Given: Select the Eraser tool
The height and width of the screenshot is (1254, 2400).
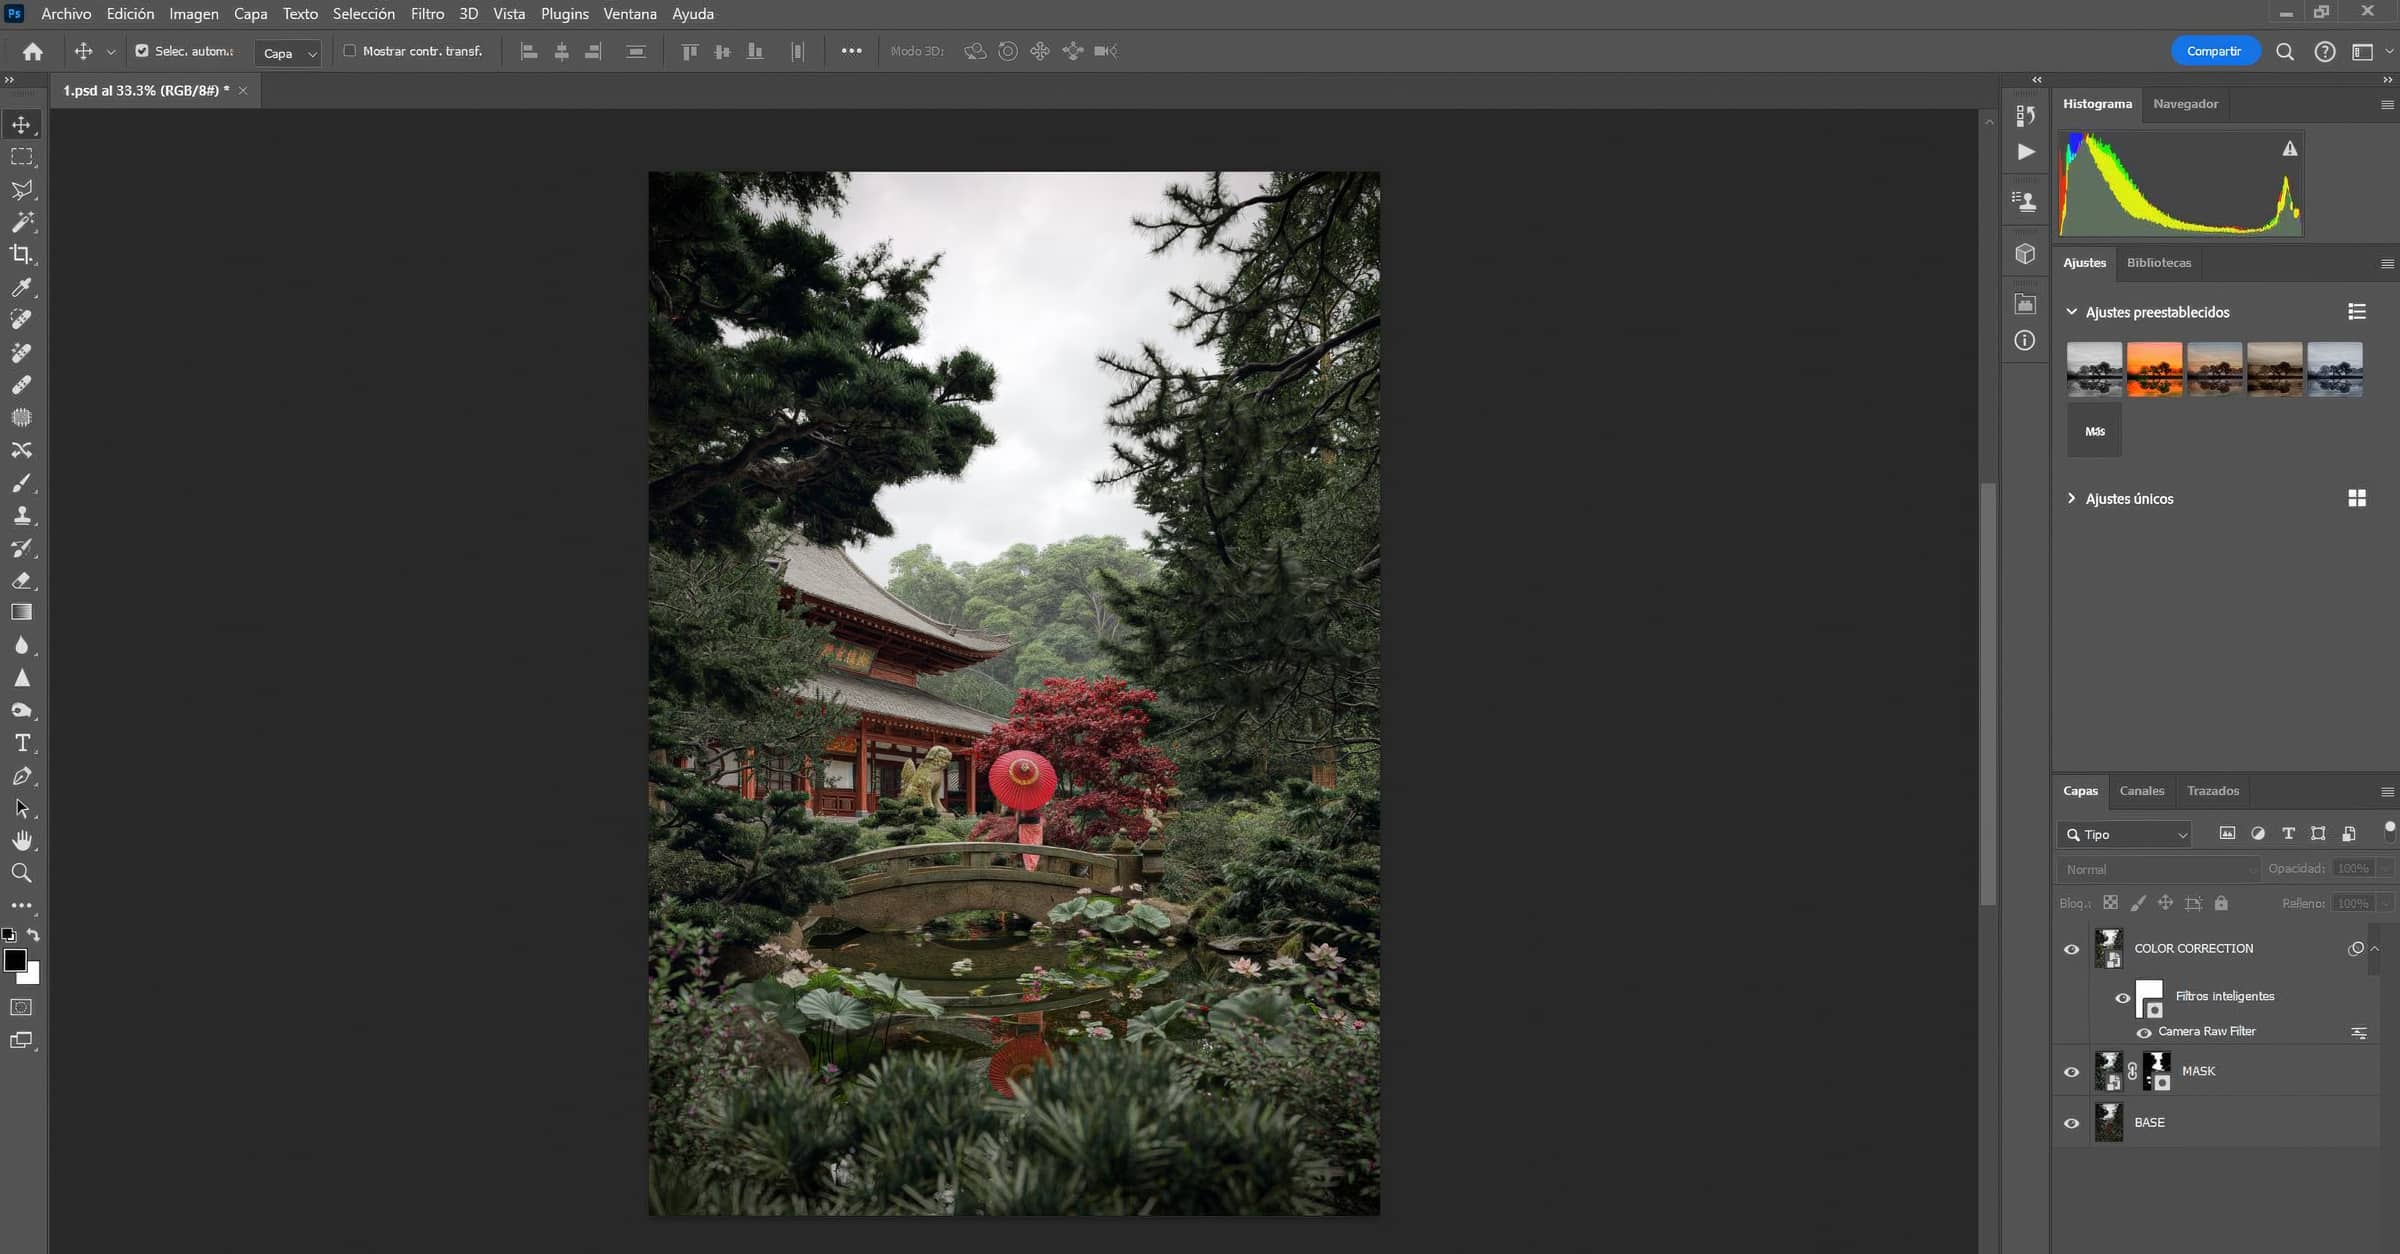Looking at the screenshot, I should [x=21, y=580].
